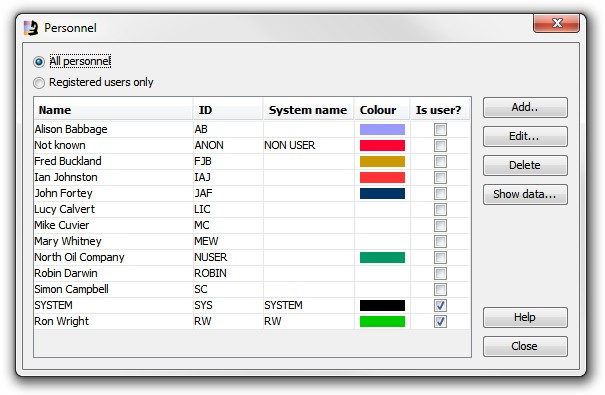This screenshot has height=395, width=605.
Task: Select the Alison Babbage name cell
Action: coord(113,129)
